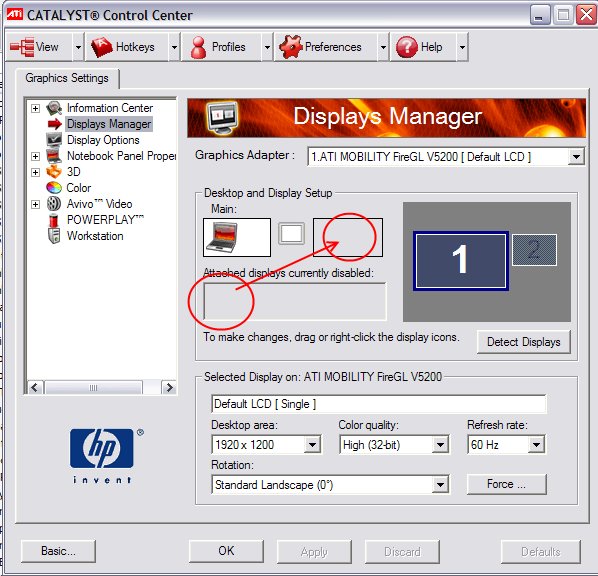Click the Force button
The height and width of the screenshot is (576, 598).
click(x=506, y=484)
